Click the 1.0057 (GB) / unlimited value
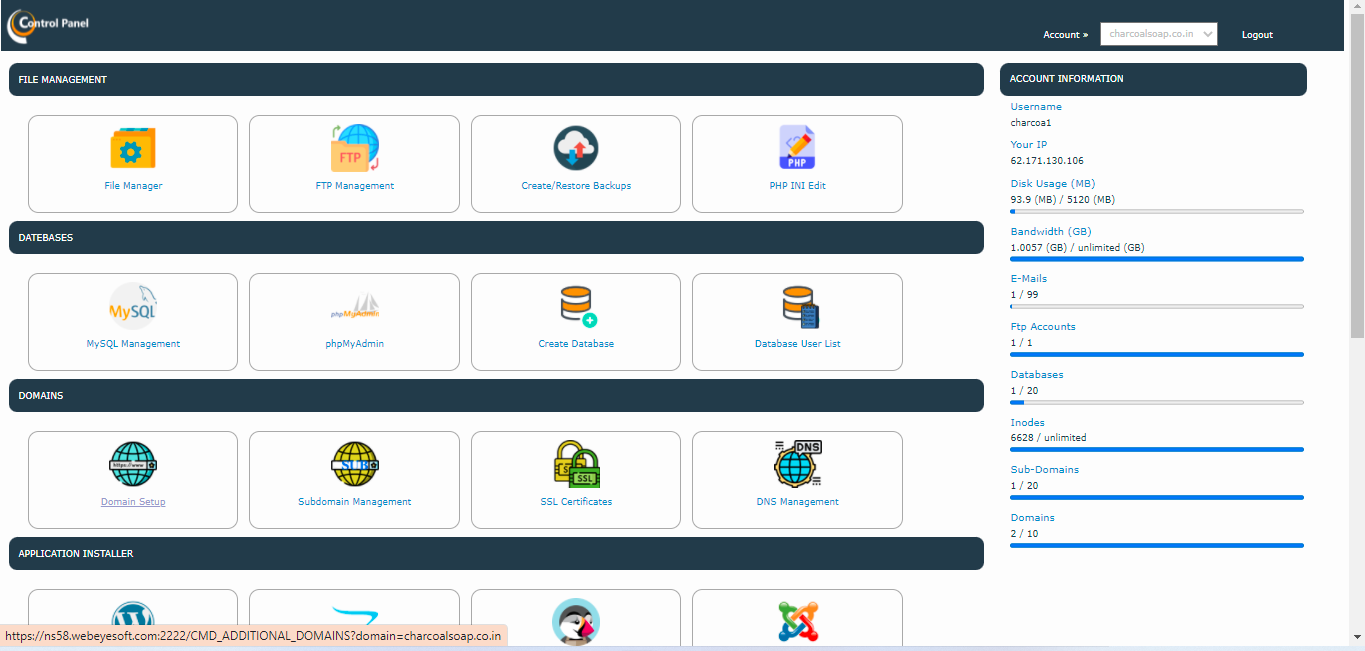1365x651 pixels. 1078,247
